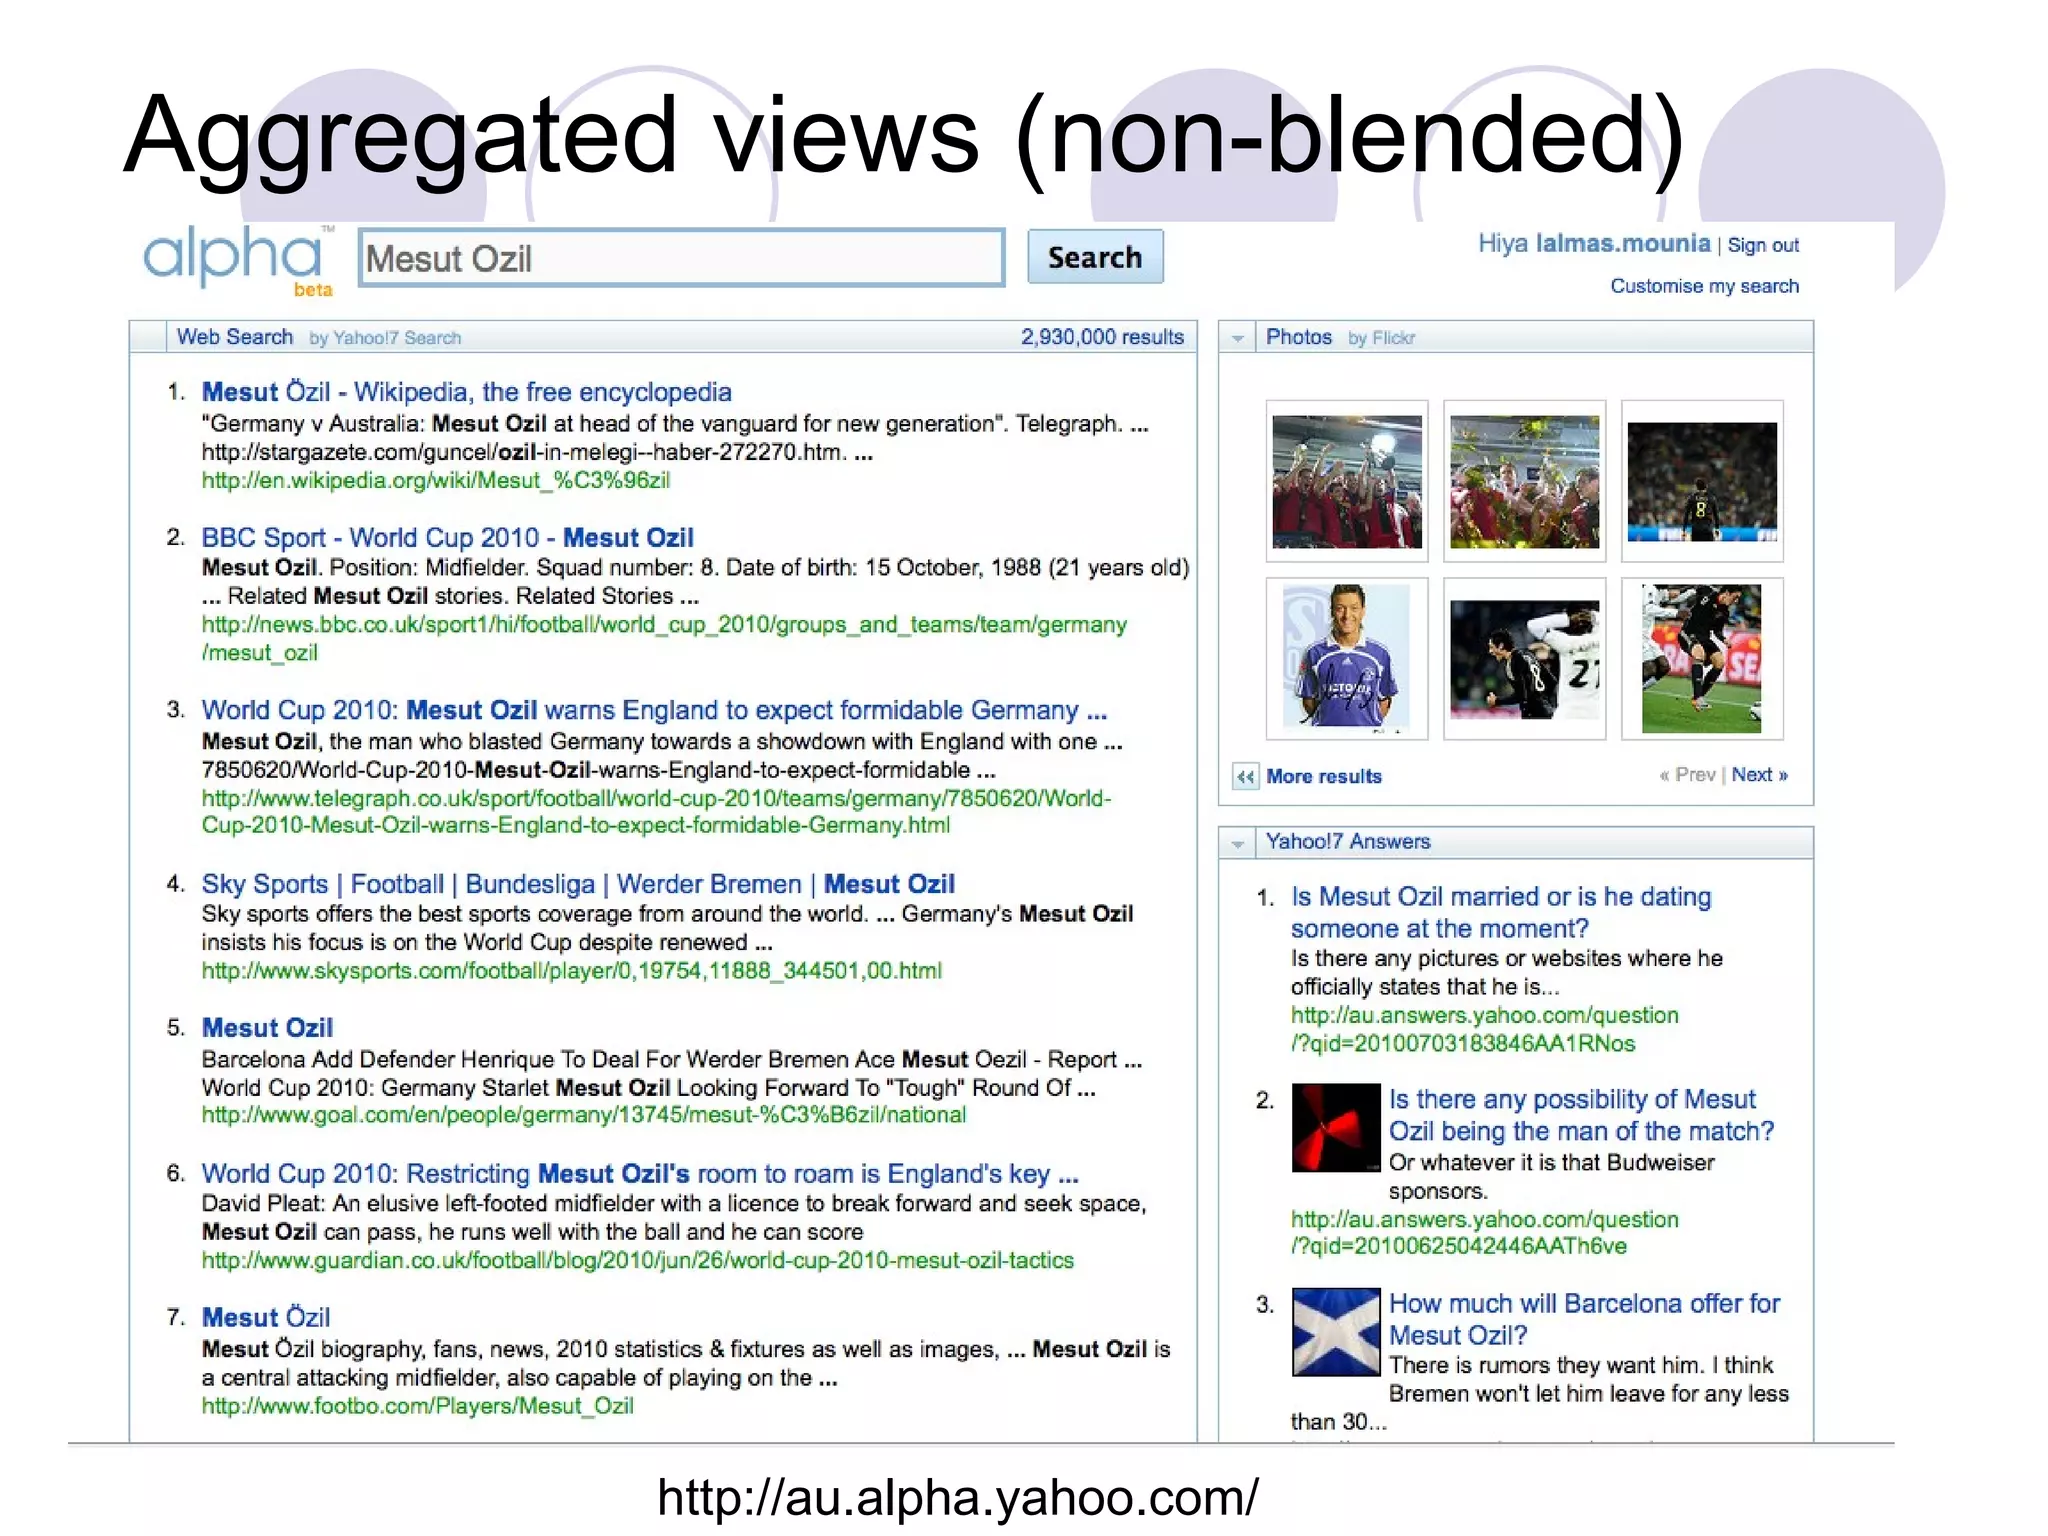Open answers URL ending AATh6ve
This screenshot has height=1536, width=2048.
(x=1484, y=1232)
